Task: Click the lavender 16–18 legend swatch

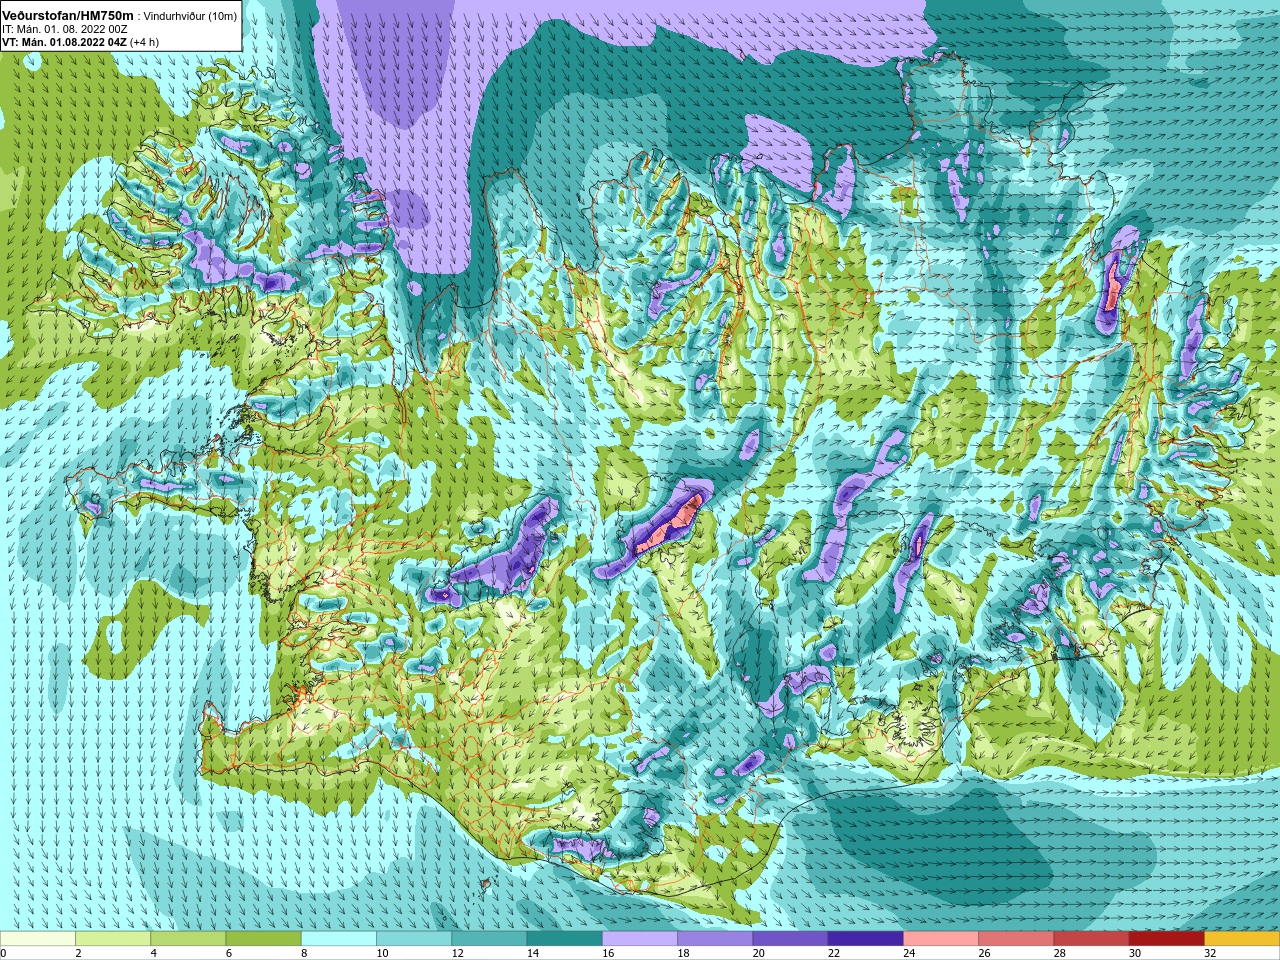Action: [640, 938]
